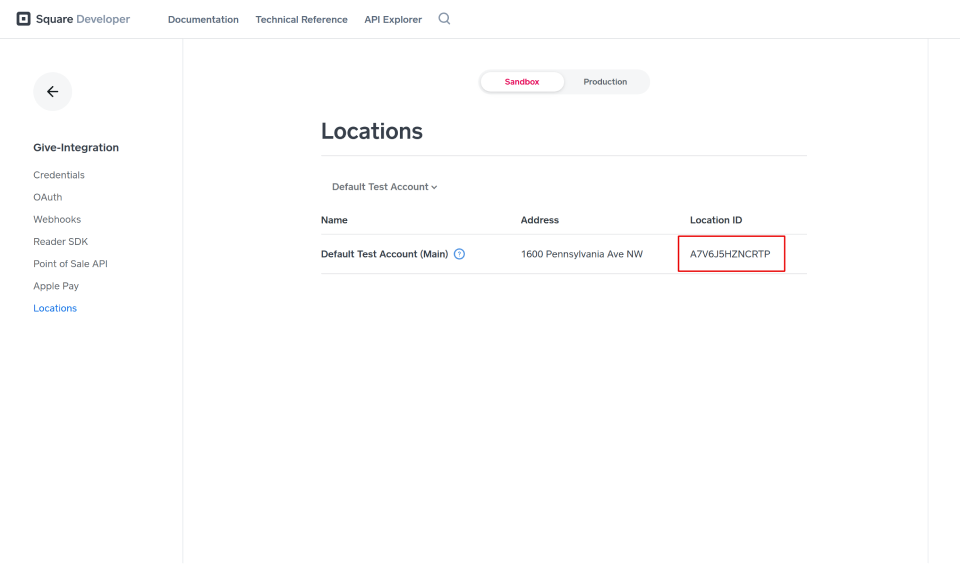960x564 pixels.
Task: Click the Address column header
Action: pyautogui.click(x=539, y=220)
